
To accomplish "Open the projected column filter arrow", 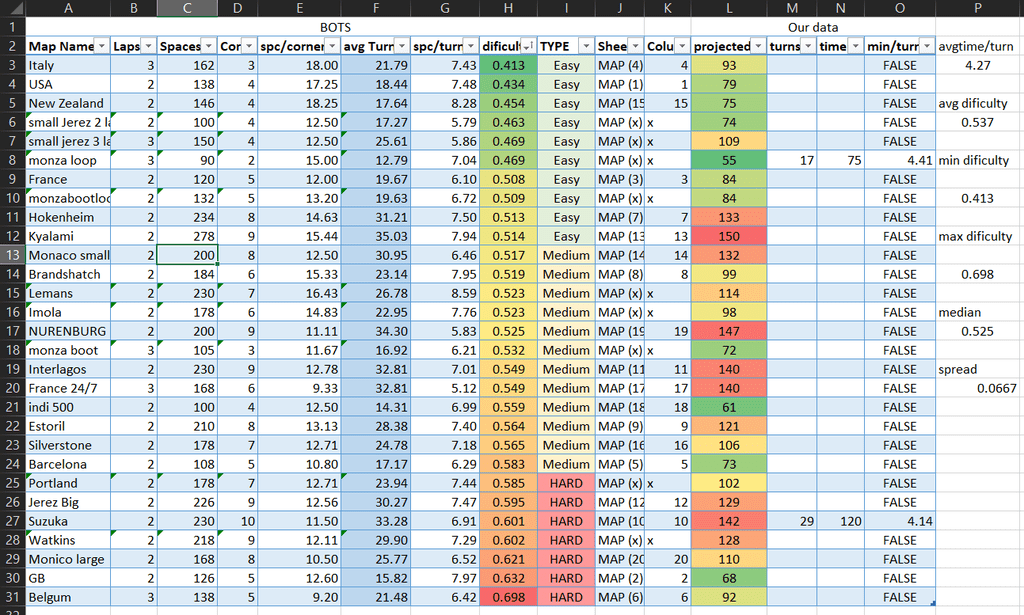I will [x=758, y=46].
